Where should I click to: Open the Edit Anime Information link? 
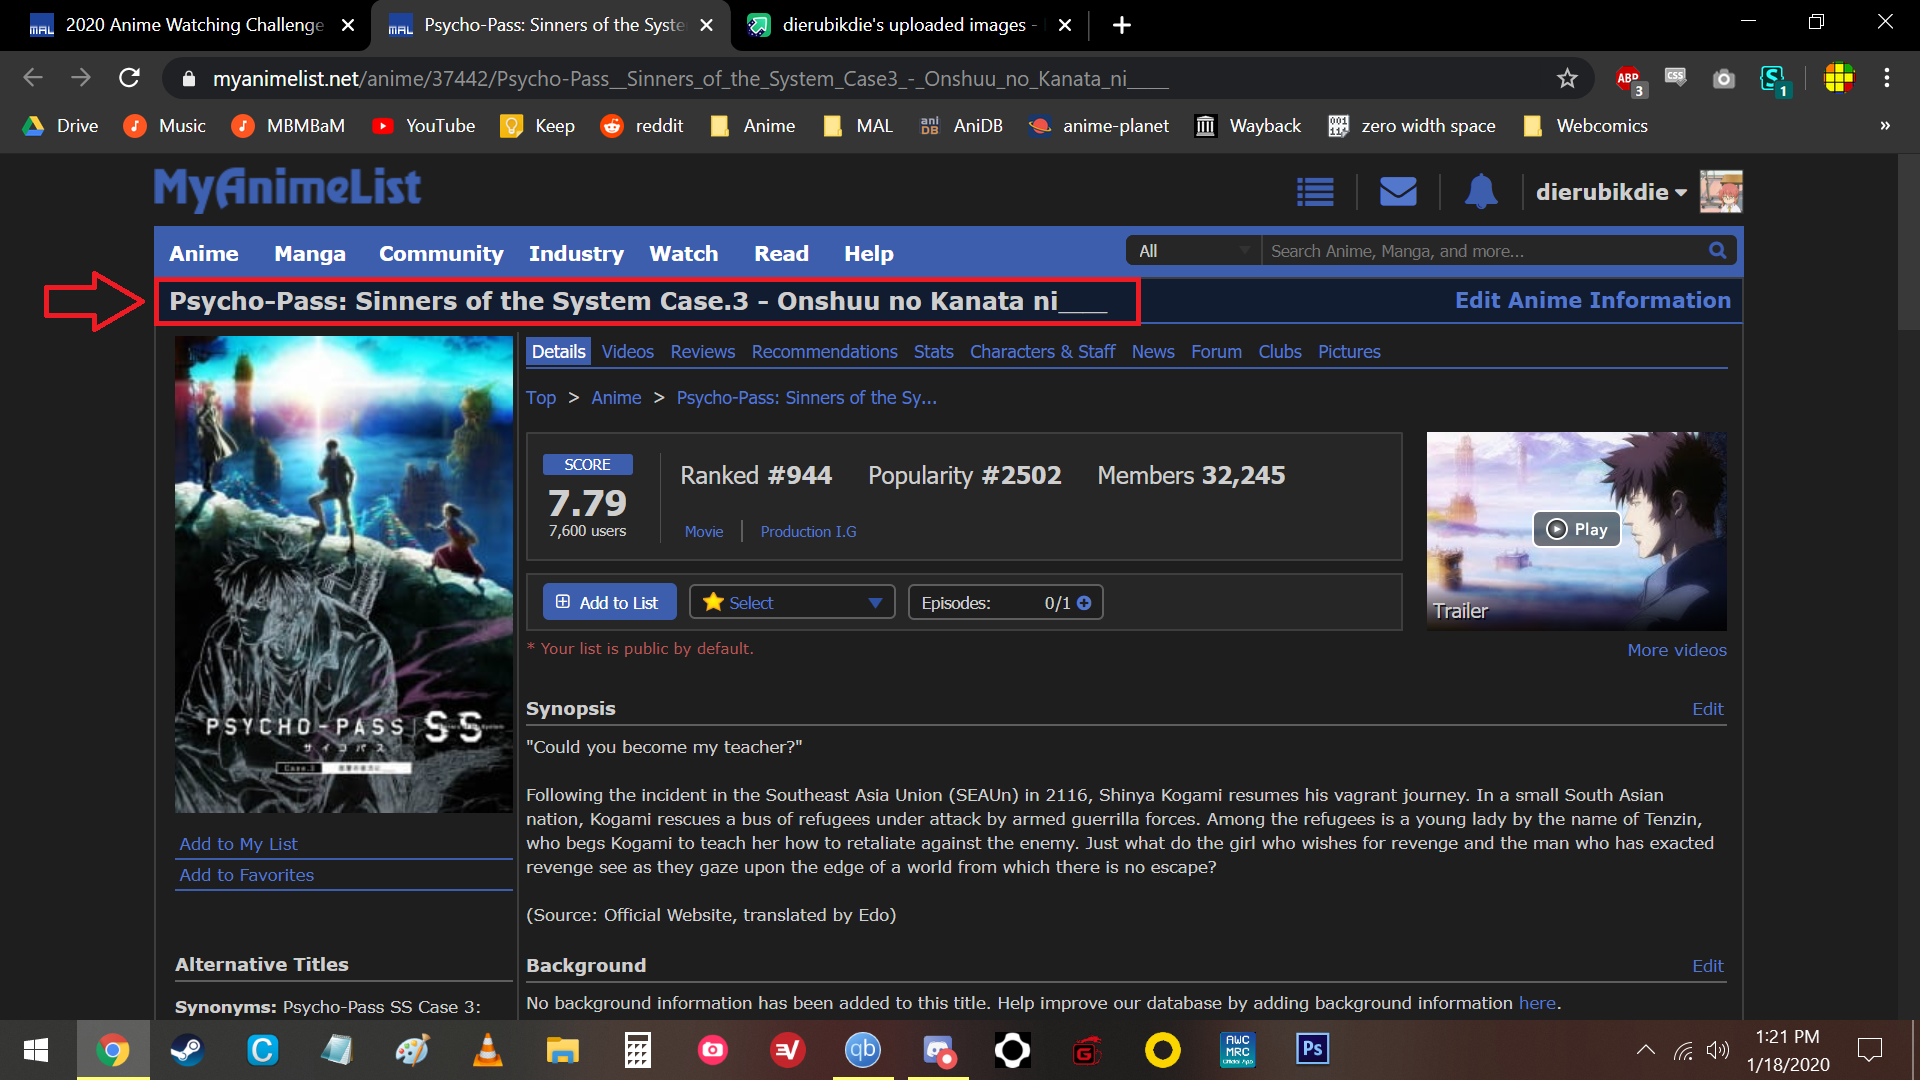click(1592, 301)
